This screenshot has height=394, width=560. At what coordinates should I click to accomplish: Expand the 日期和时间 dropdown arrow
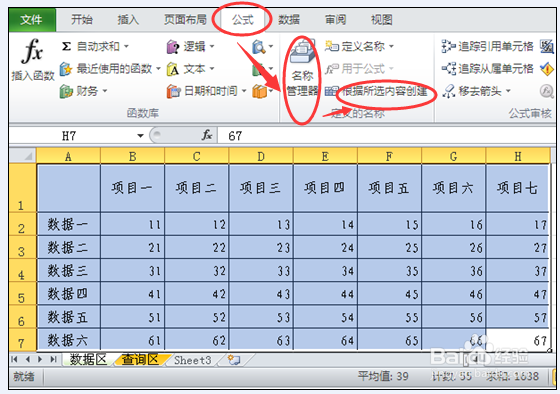(x=244, y=91)
